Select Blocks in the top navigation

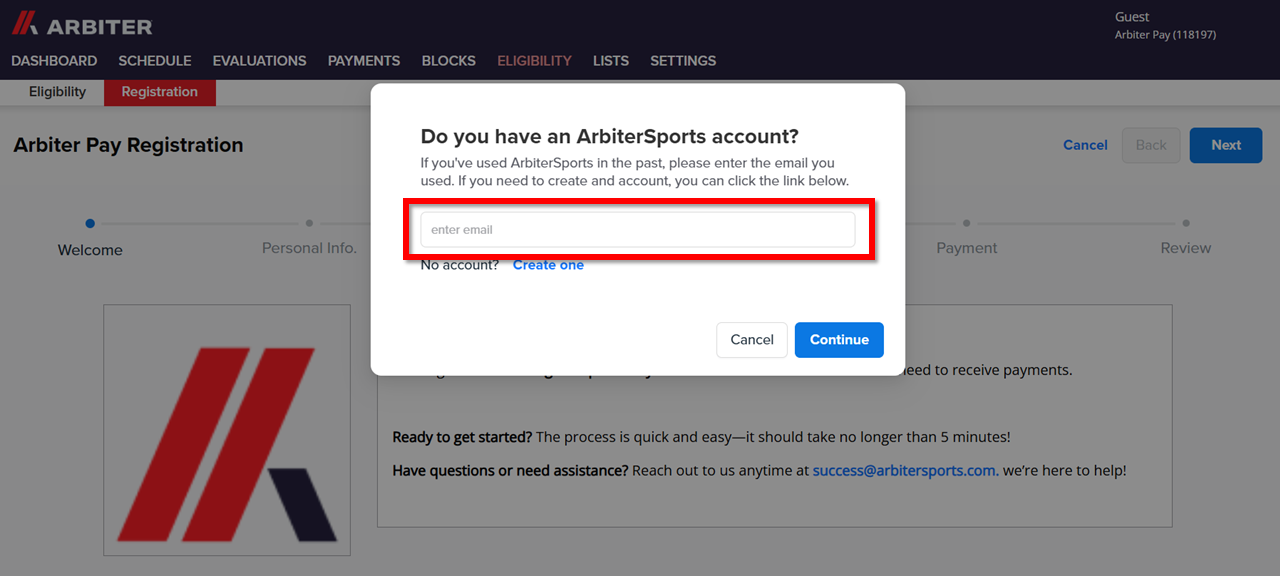pos(449,61)
